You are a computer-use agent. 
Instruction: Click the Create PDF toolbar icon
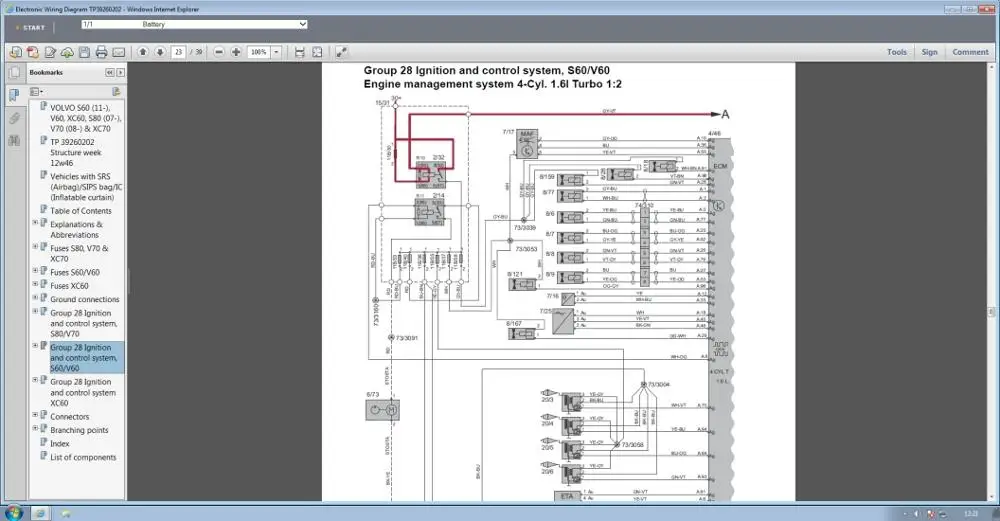coord(15,52)
